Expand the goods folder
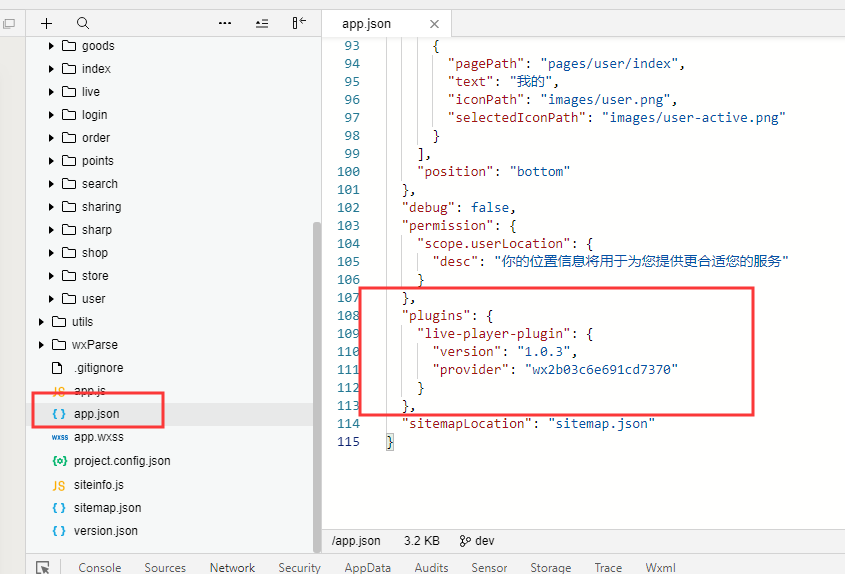This screenshot has height=574, width=845. tap(52, 46)
